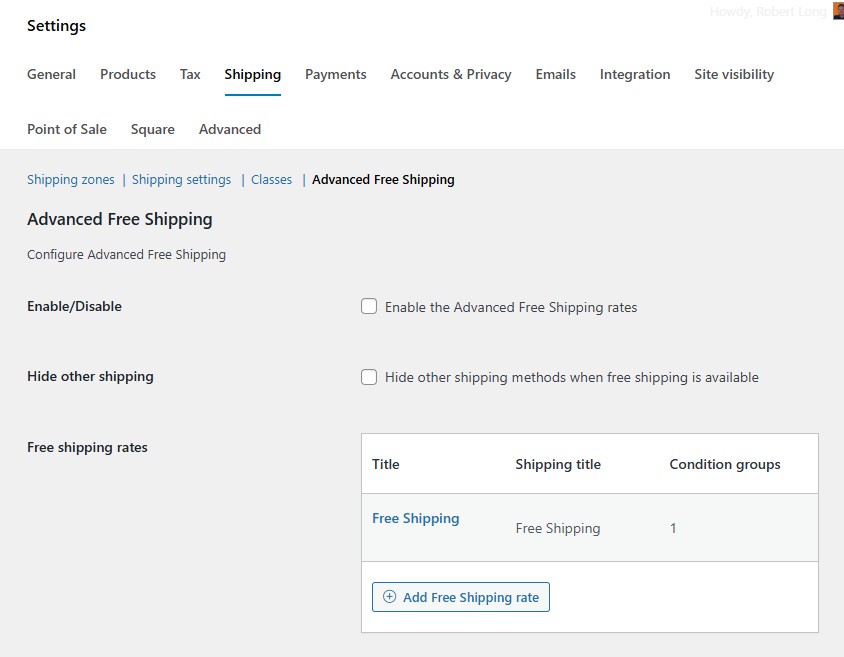Open the Robert Long profile avatar

click(x=837, y=12)
